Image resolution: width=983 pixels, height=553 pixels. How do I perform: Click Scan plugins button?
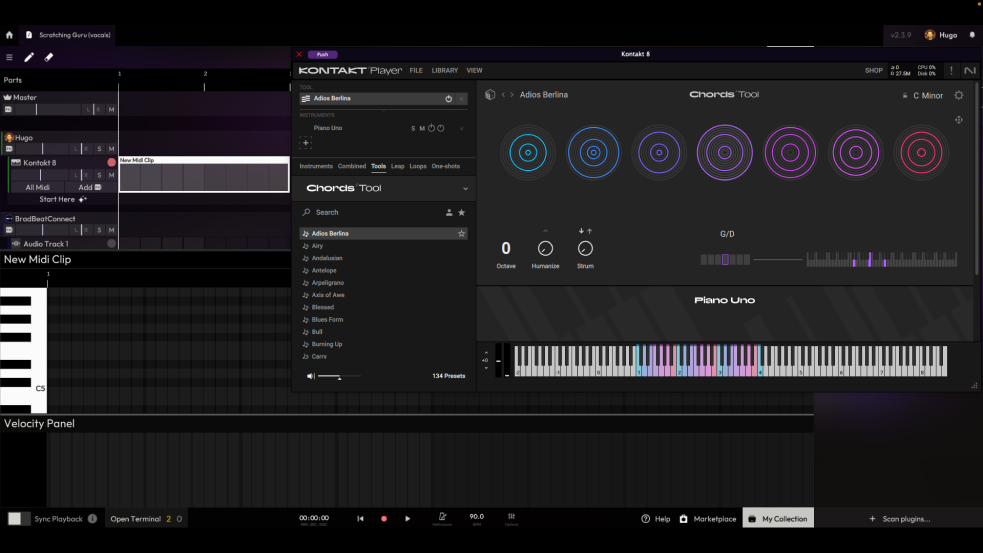pos(900,519)
